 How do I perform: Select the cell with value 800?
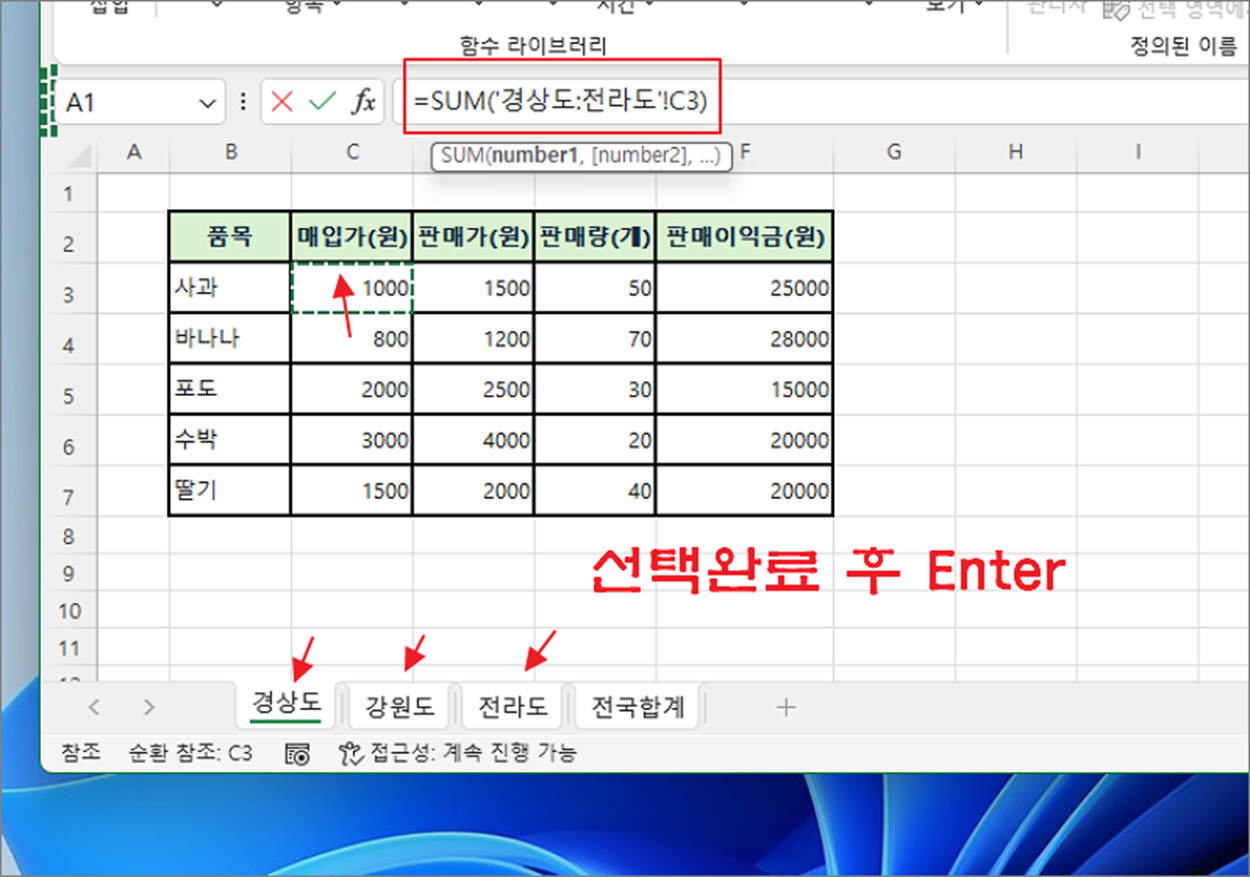click(x=352, y=339)
